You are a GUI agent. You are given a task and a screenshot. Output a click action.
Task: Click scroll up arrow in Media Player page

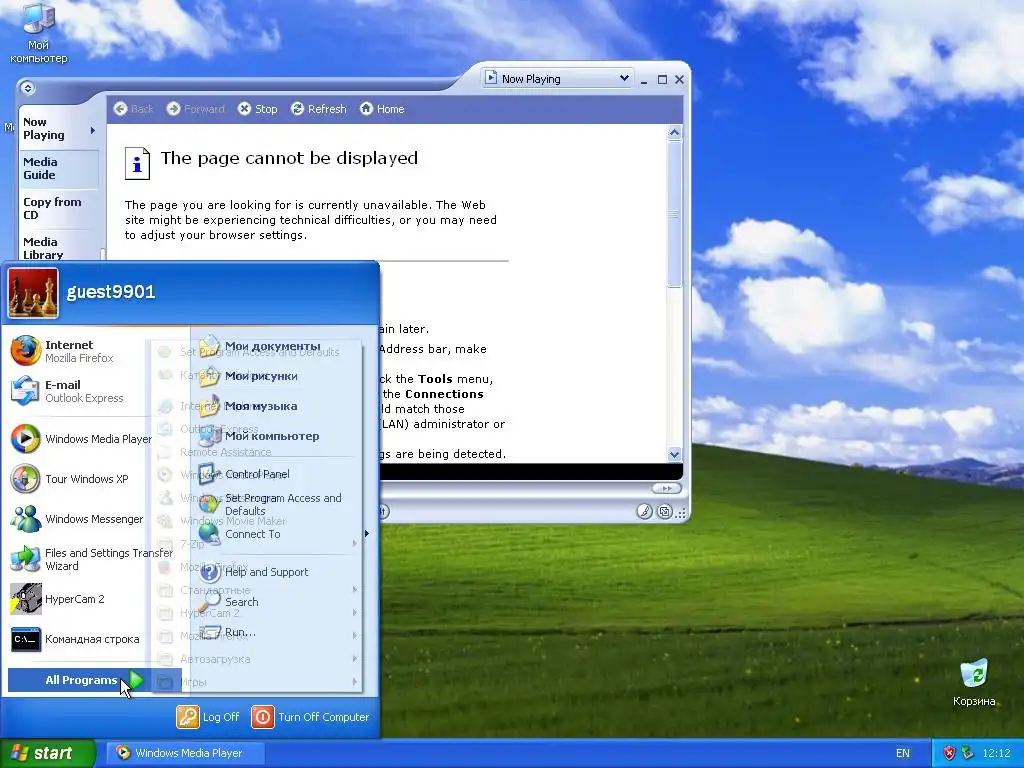[x=675, y=133]
